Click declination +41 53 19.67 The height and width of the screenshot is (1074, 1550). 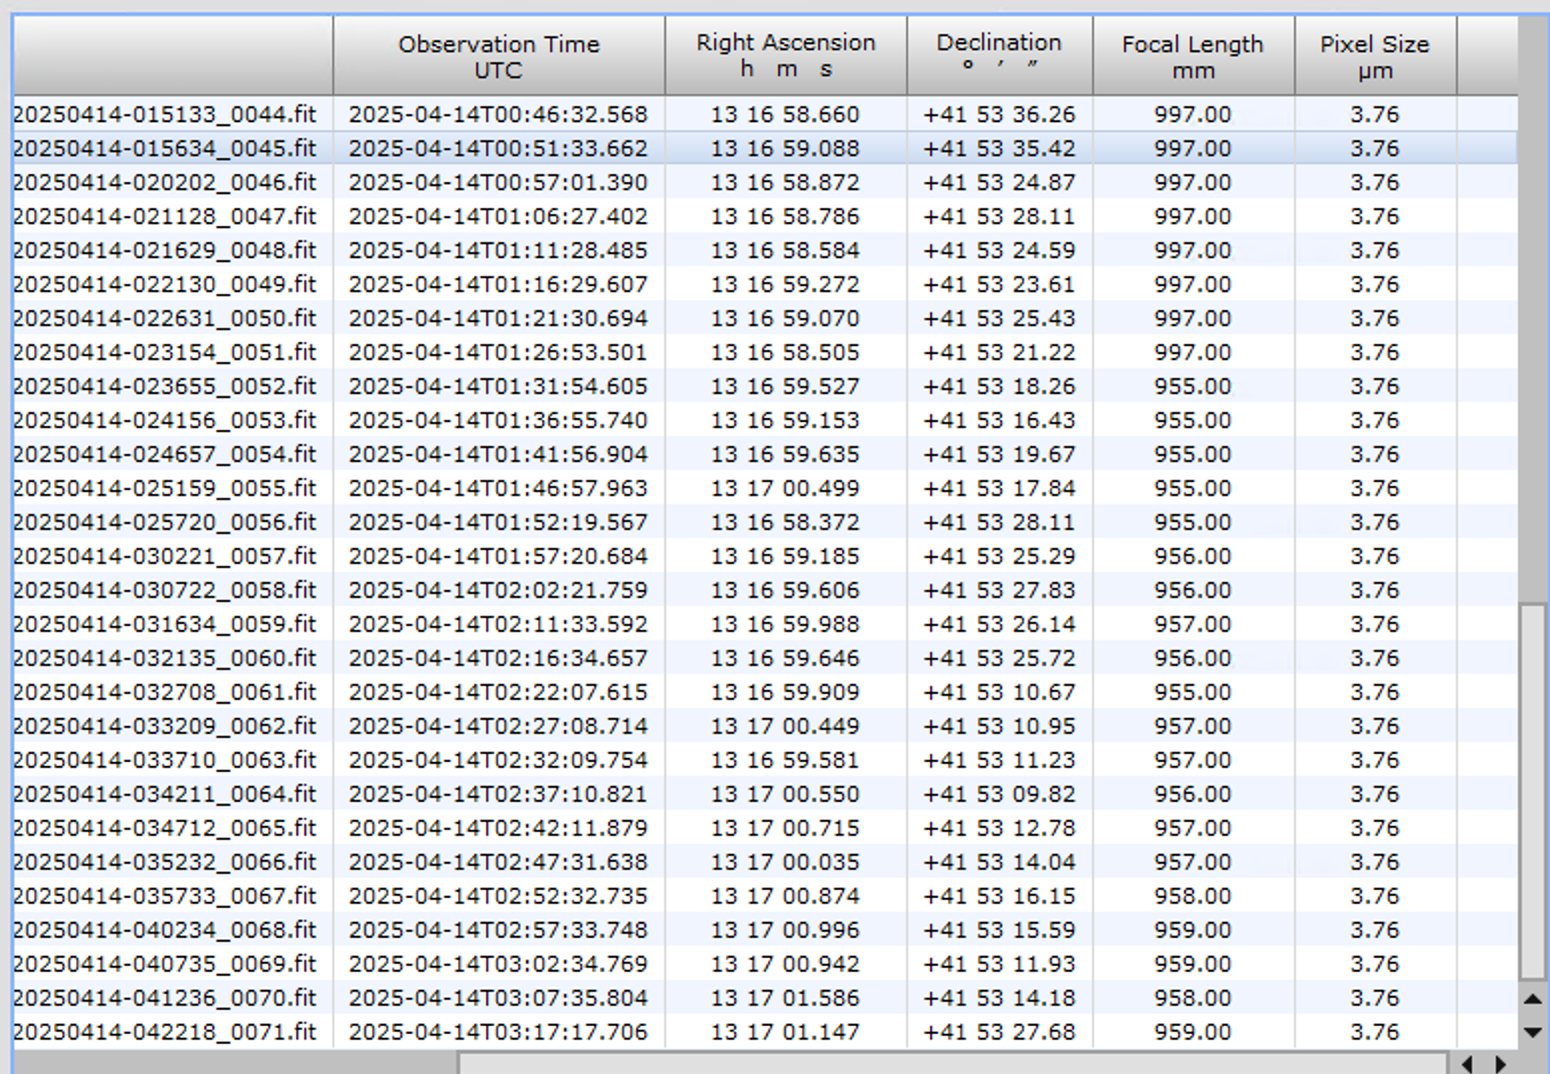999,454
